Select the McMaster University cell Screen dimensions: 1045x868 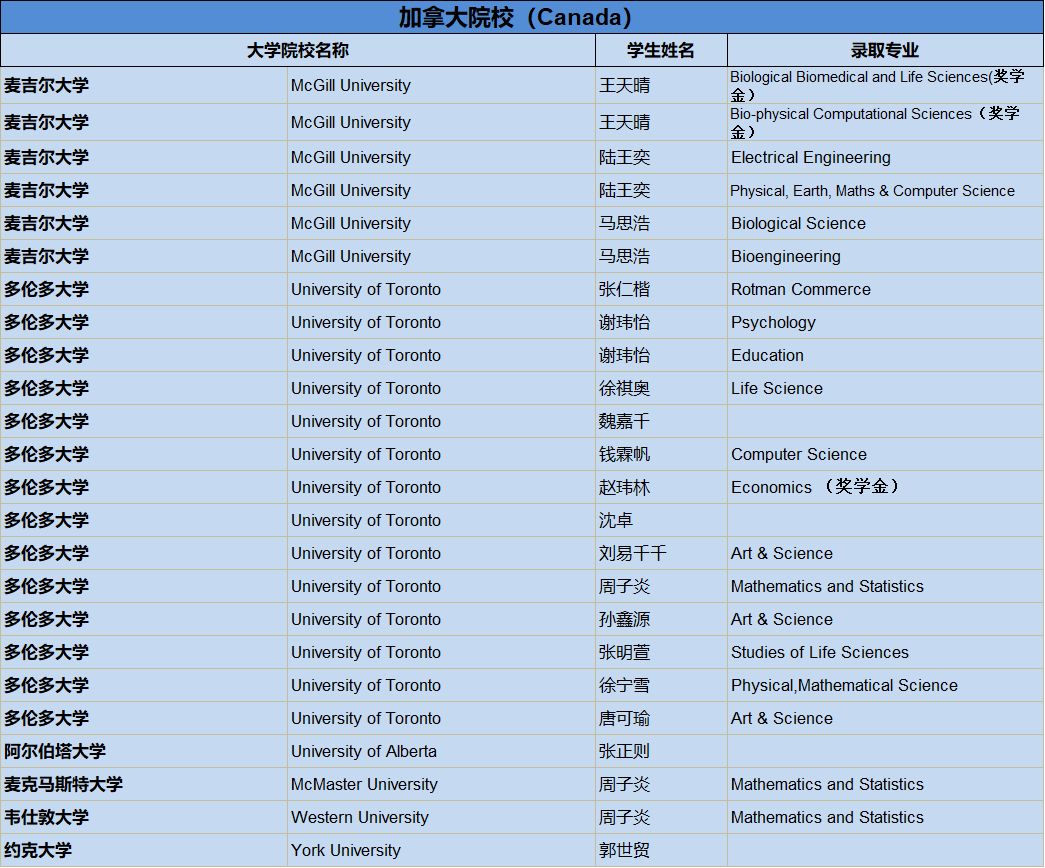click(441, 784)
